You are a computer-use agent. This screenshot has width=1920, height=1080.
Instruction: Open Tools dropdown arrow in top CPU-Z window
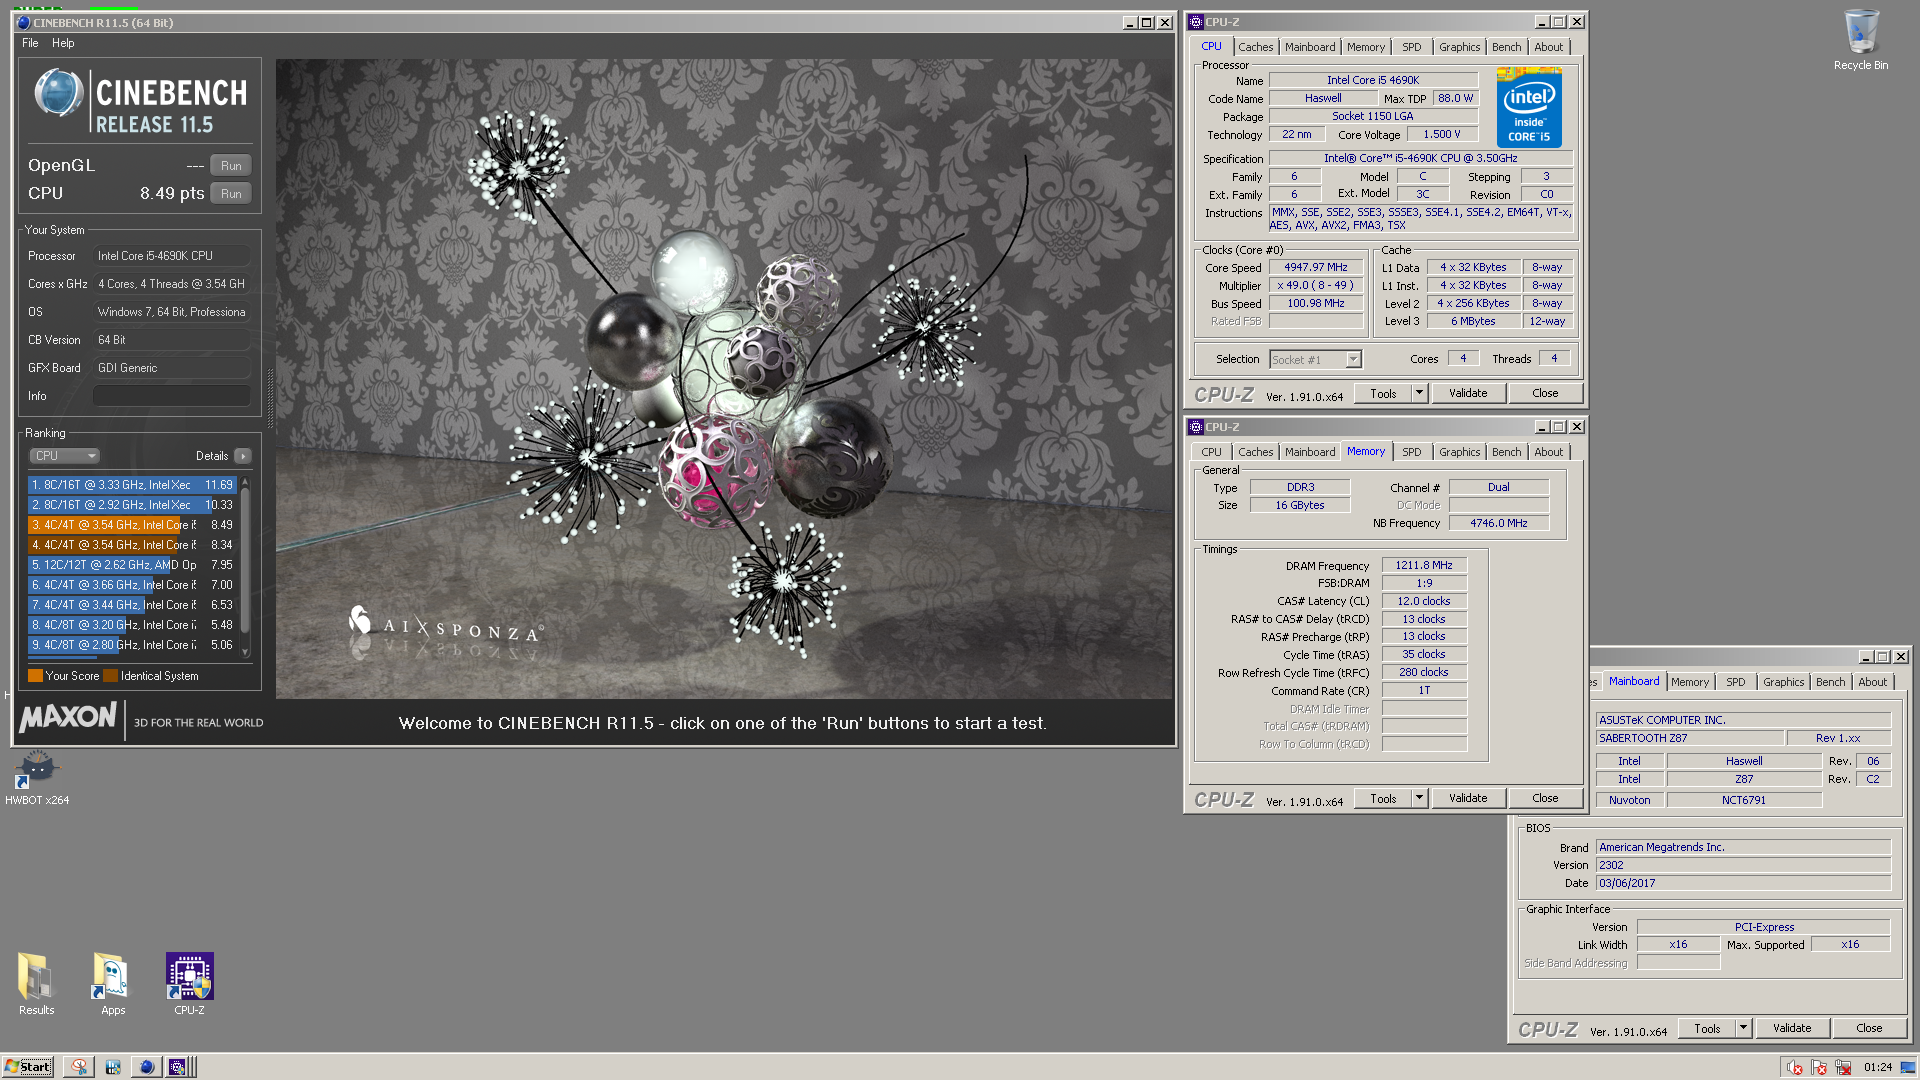1419,393
